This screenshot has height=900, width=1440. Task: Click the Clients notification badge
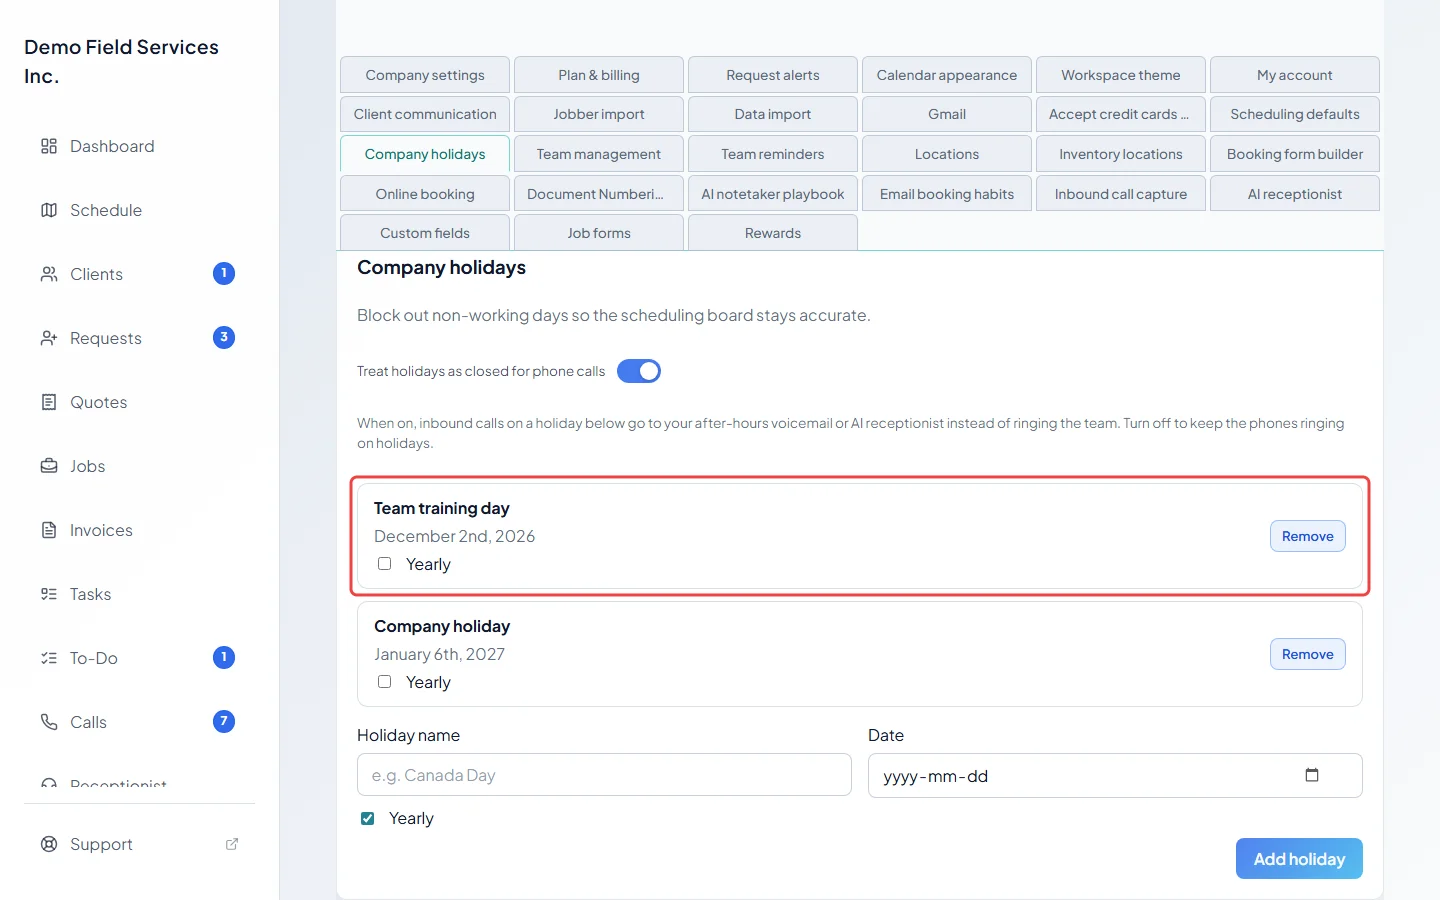(x=224, y=273)
